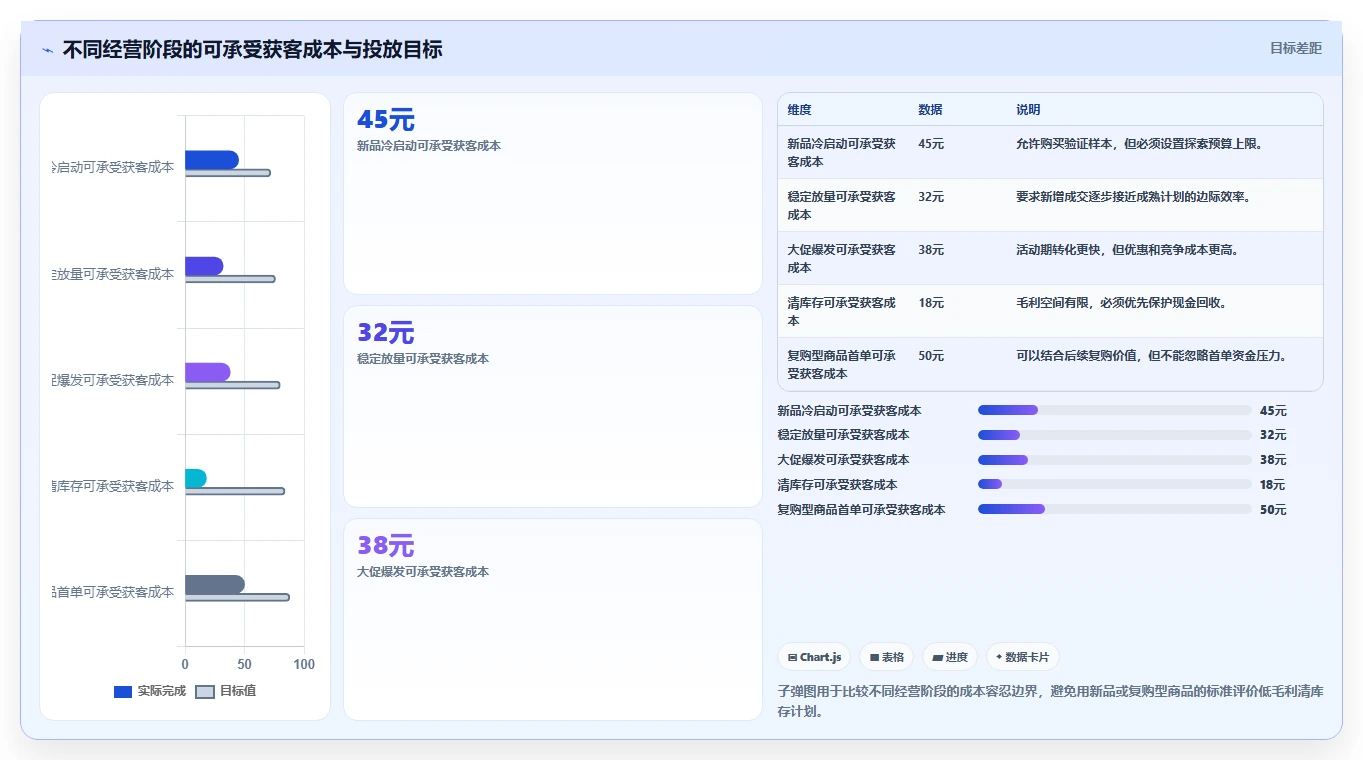Screen dimensions: 1363x760
Task: Select the large 32元 card value
Action: click(x=386, y=333)
